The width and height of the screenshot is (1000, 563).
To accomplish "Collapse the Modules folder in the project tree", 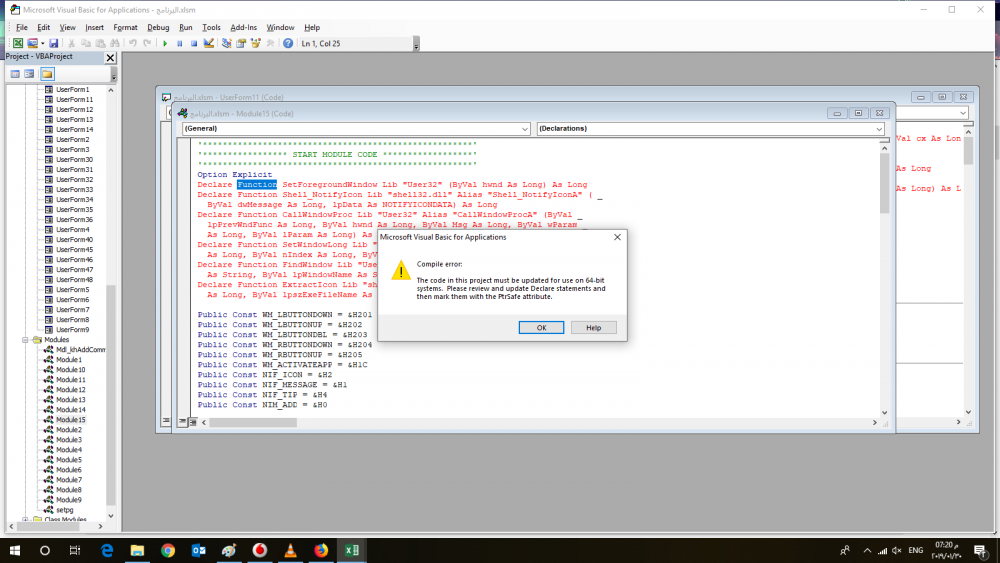I will 26,340.
